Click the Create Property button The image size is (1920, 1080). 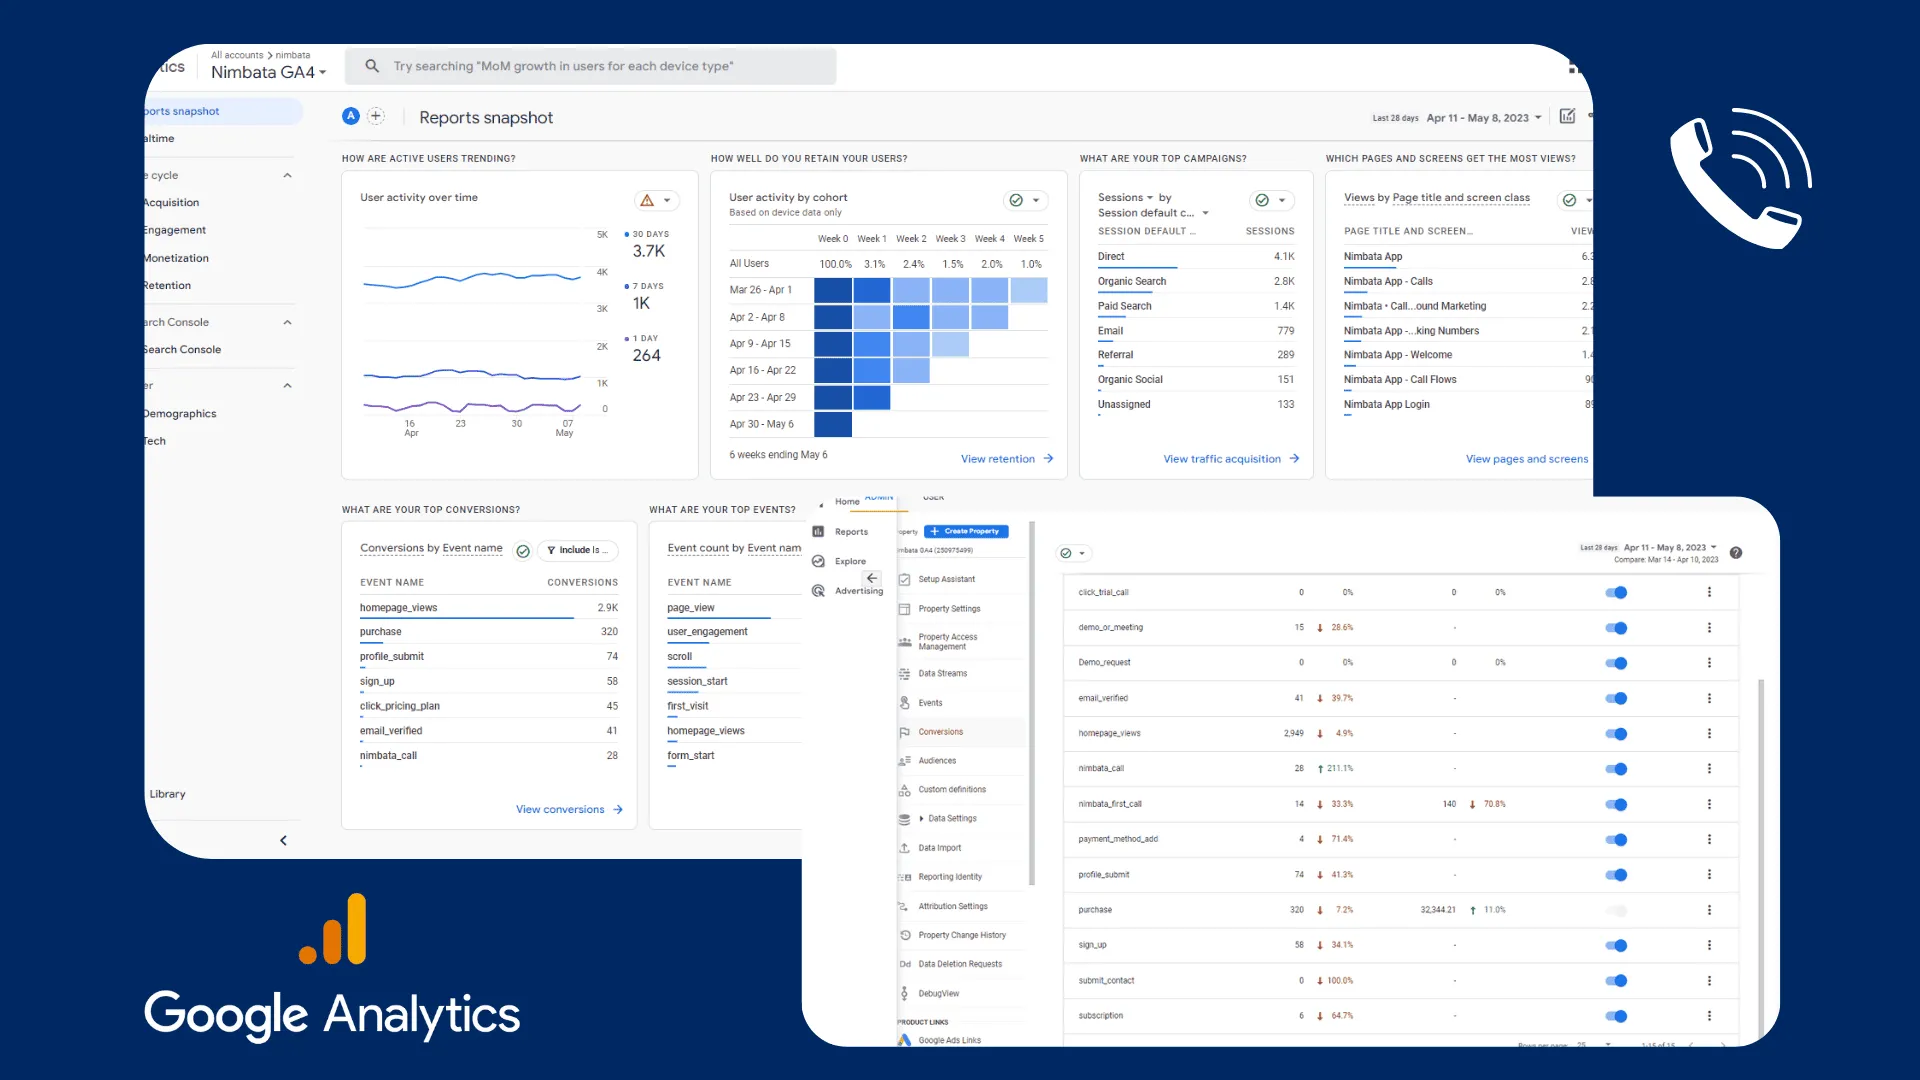pyautogui.click(x=966, y=531)
